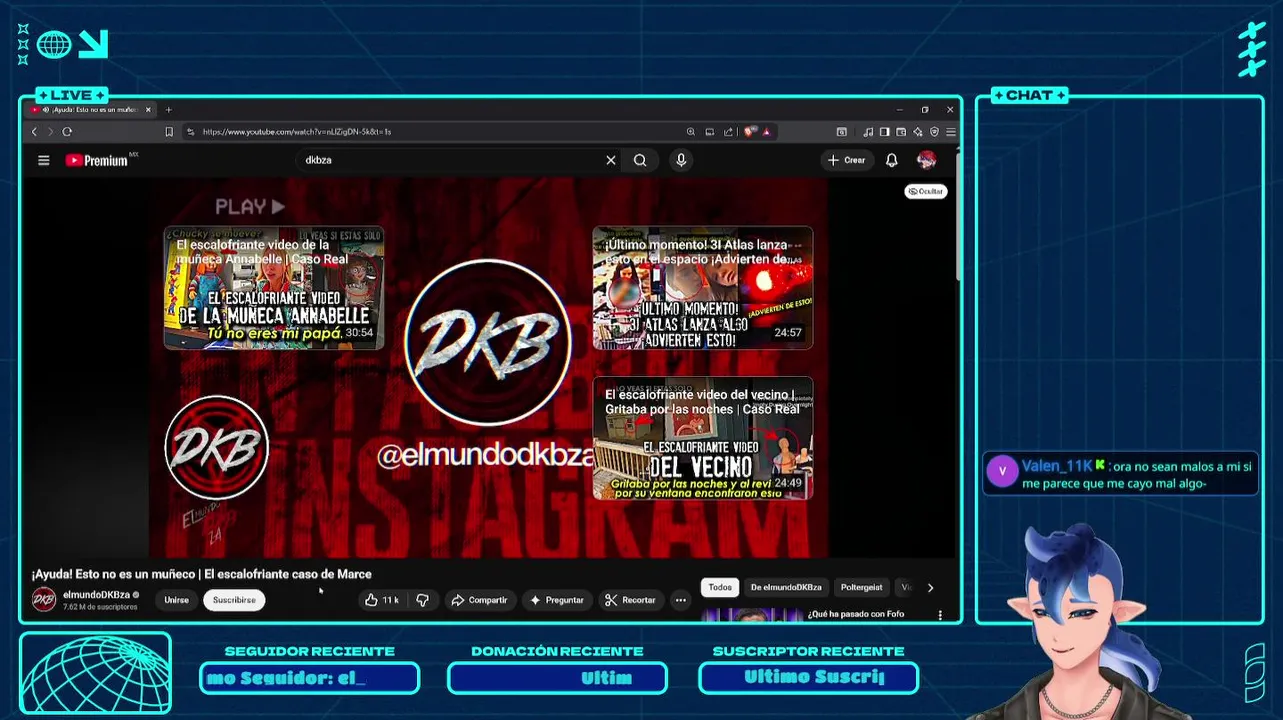Open site settings icon left of the URL

pos(191,132)
